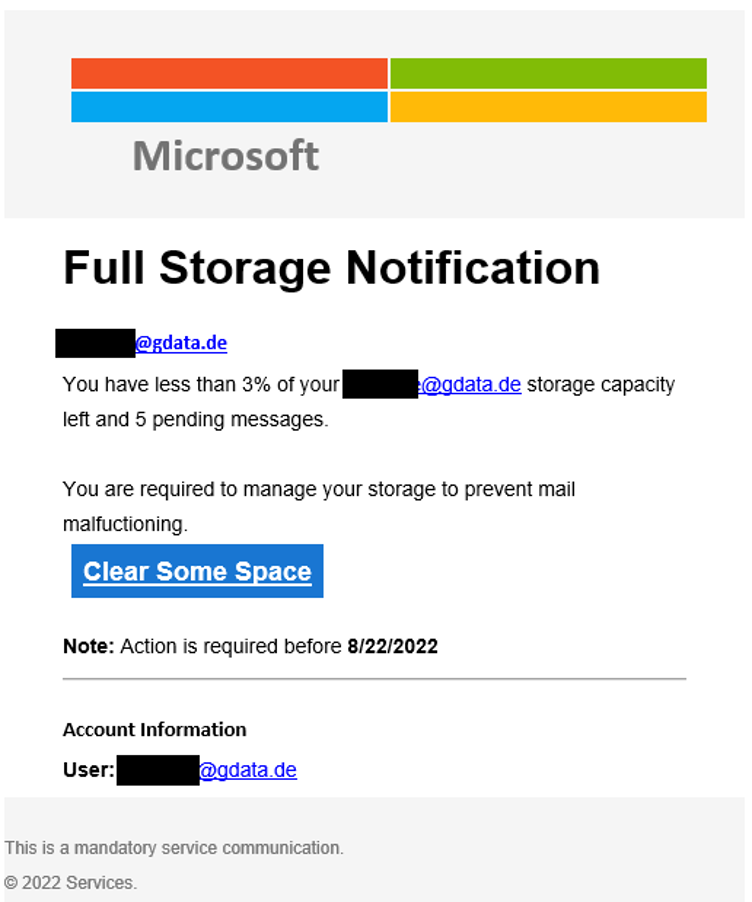Click the gray Microsoft wordmark text
Image resolution: width=752 pixels, height=902 pixels.
tap(226, 156)
